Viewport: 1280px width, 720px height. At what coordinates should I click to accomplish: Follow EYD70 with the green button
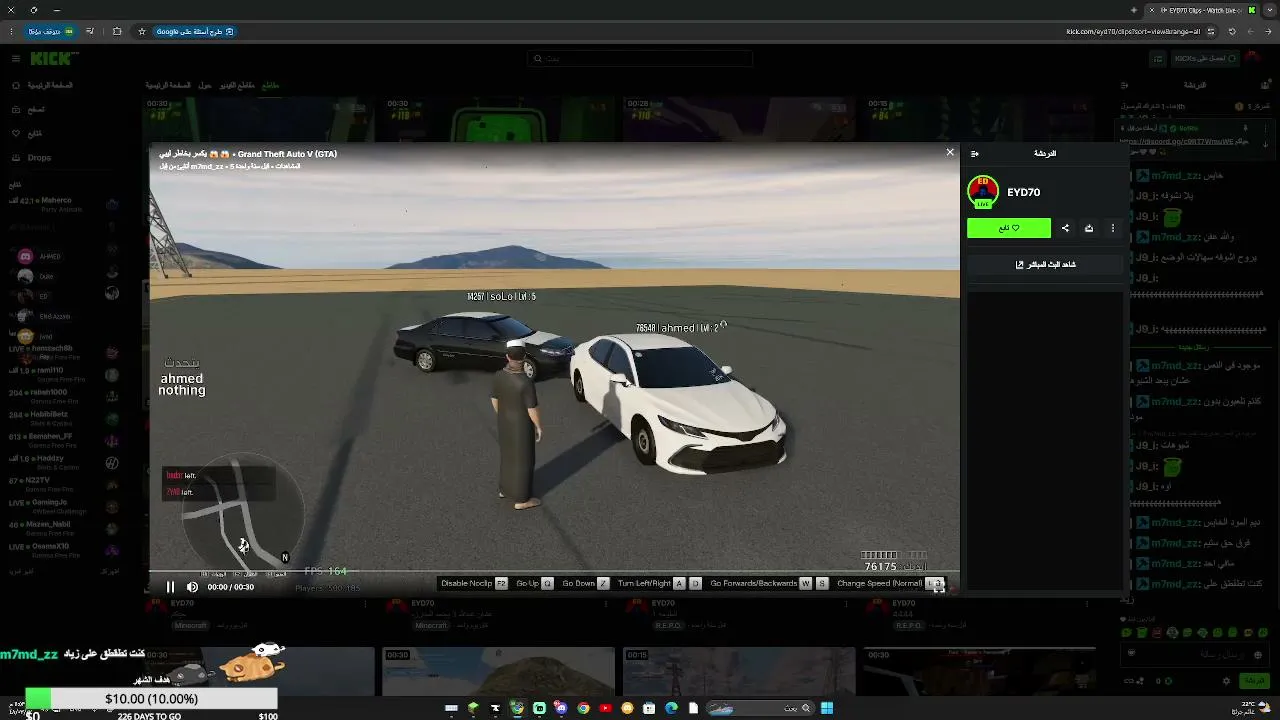tap(1009, 228)
